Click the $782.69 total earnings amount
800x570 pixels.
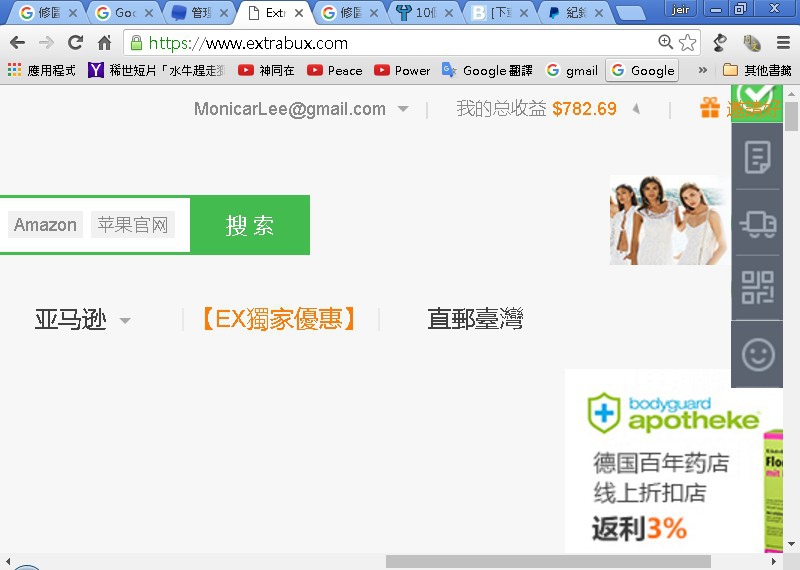click(x=584, y=109)
